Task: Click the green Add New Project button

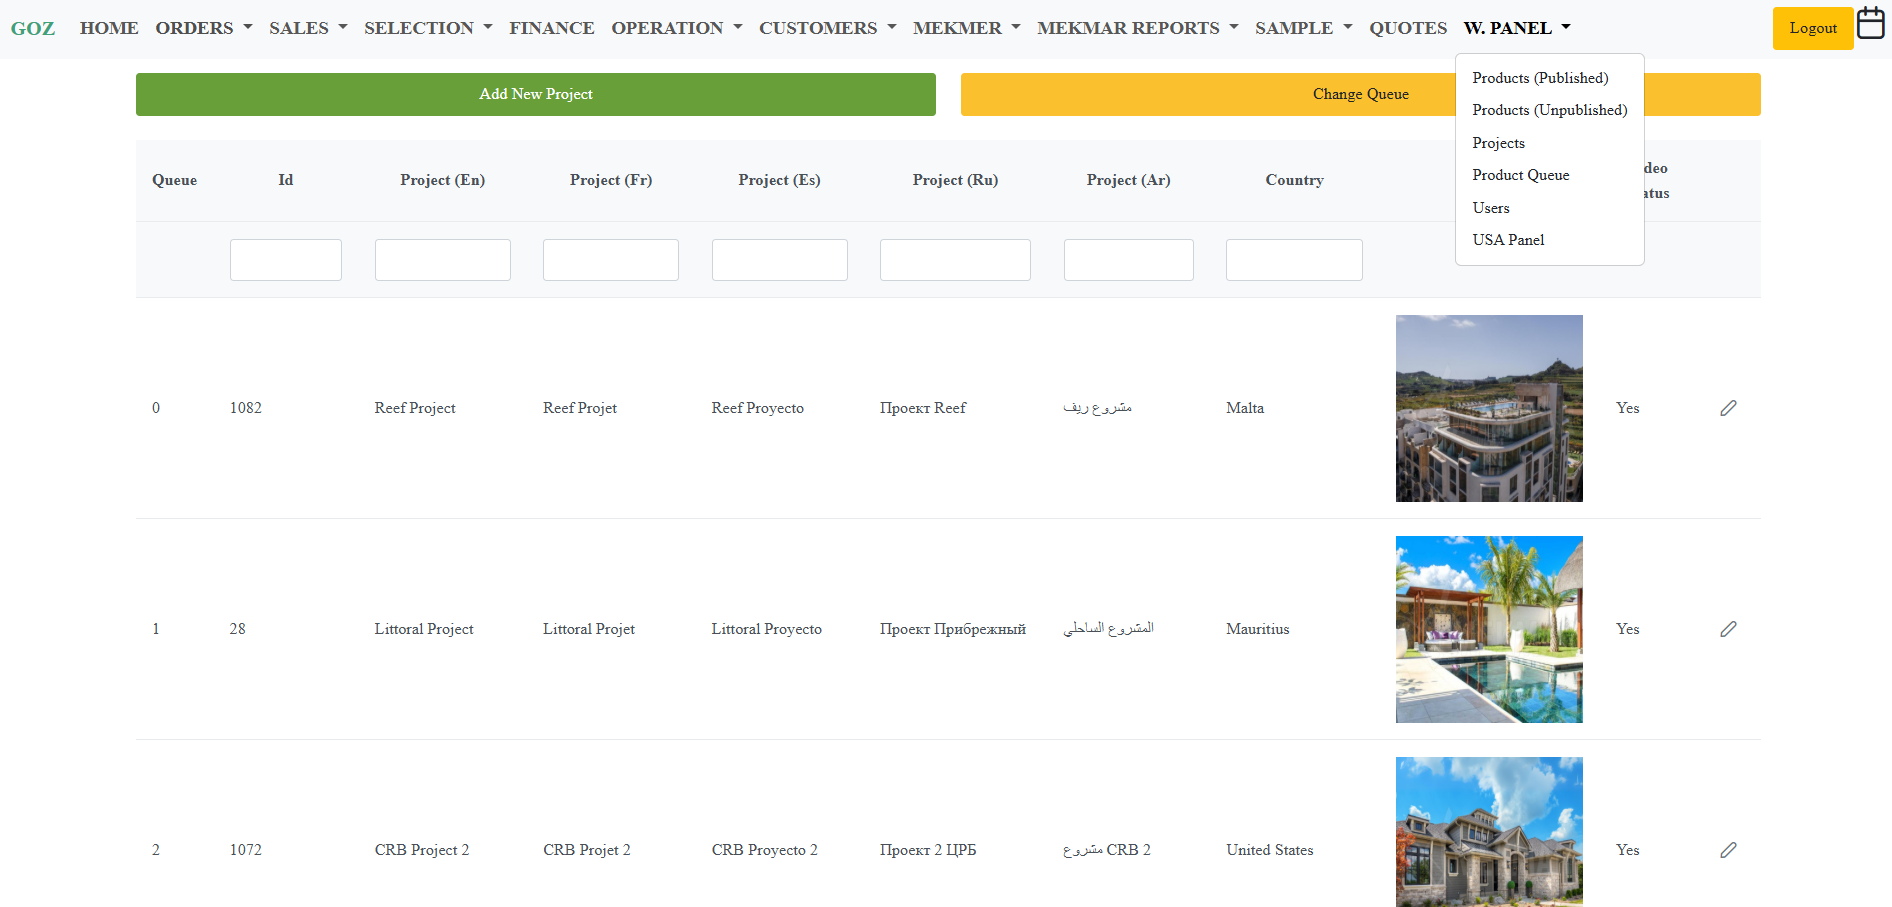Action: [535, 94]
